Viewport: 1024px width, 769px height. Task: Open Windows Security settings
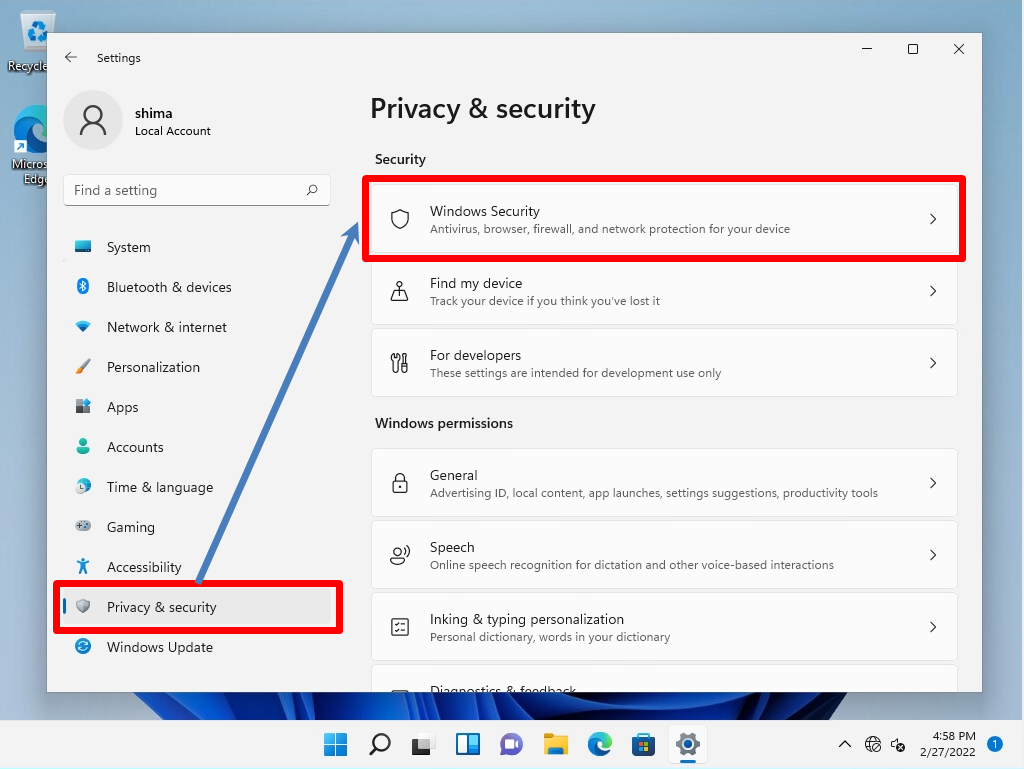pyautogui.click(x=664, y=219)
